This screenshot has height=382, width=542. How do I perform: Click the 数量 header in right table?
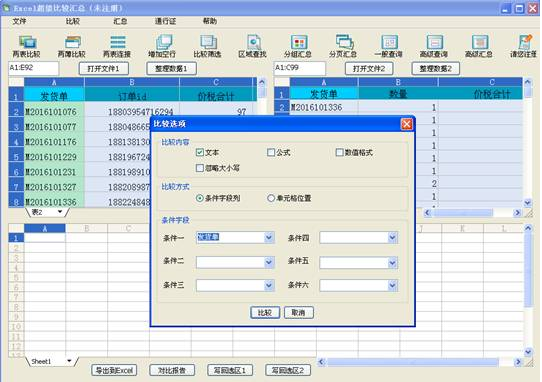(x=398, y=94)
